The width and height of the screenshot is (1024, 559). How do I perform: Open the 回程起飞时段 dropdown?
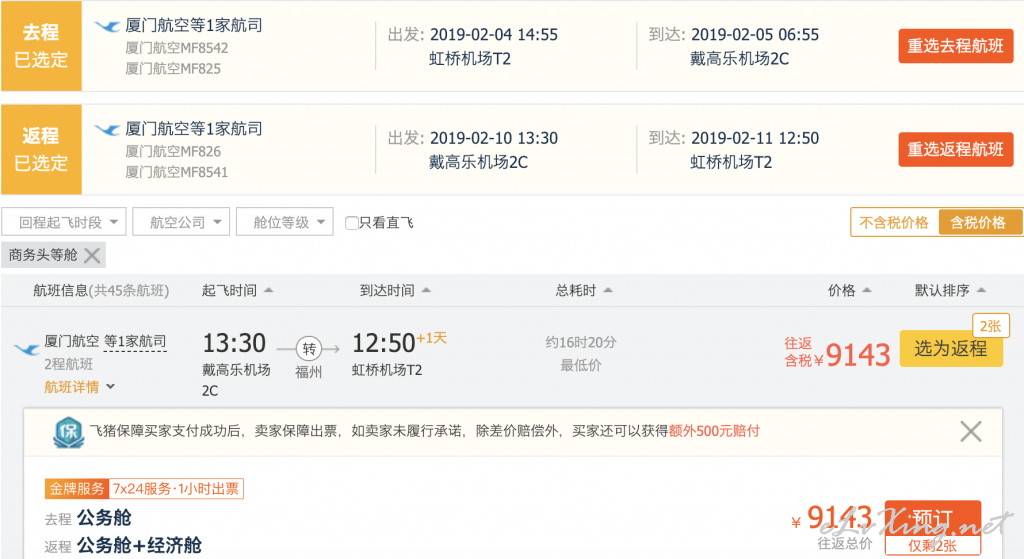pyautogui.click(x=63, y=222)
